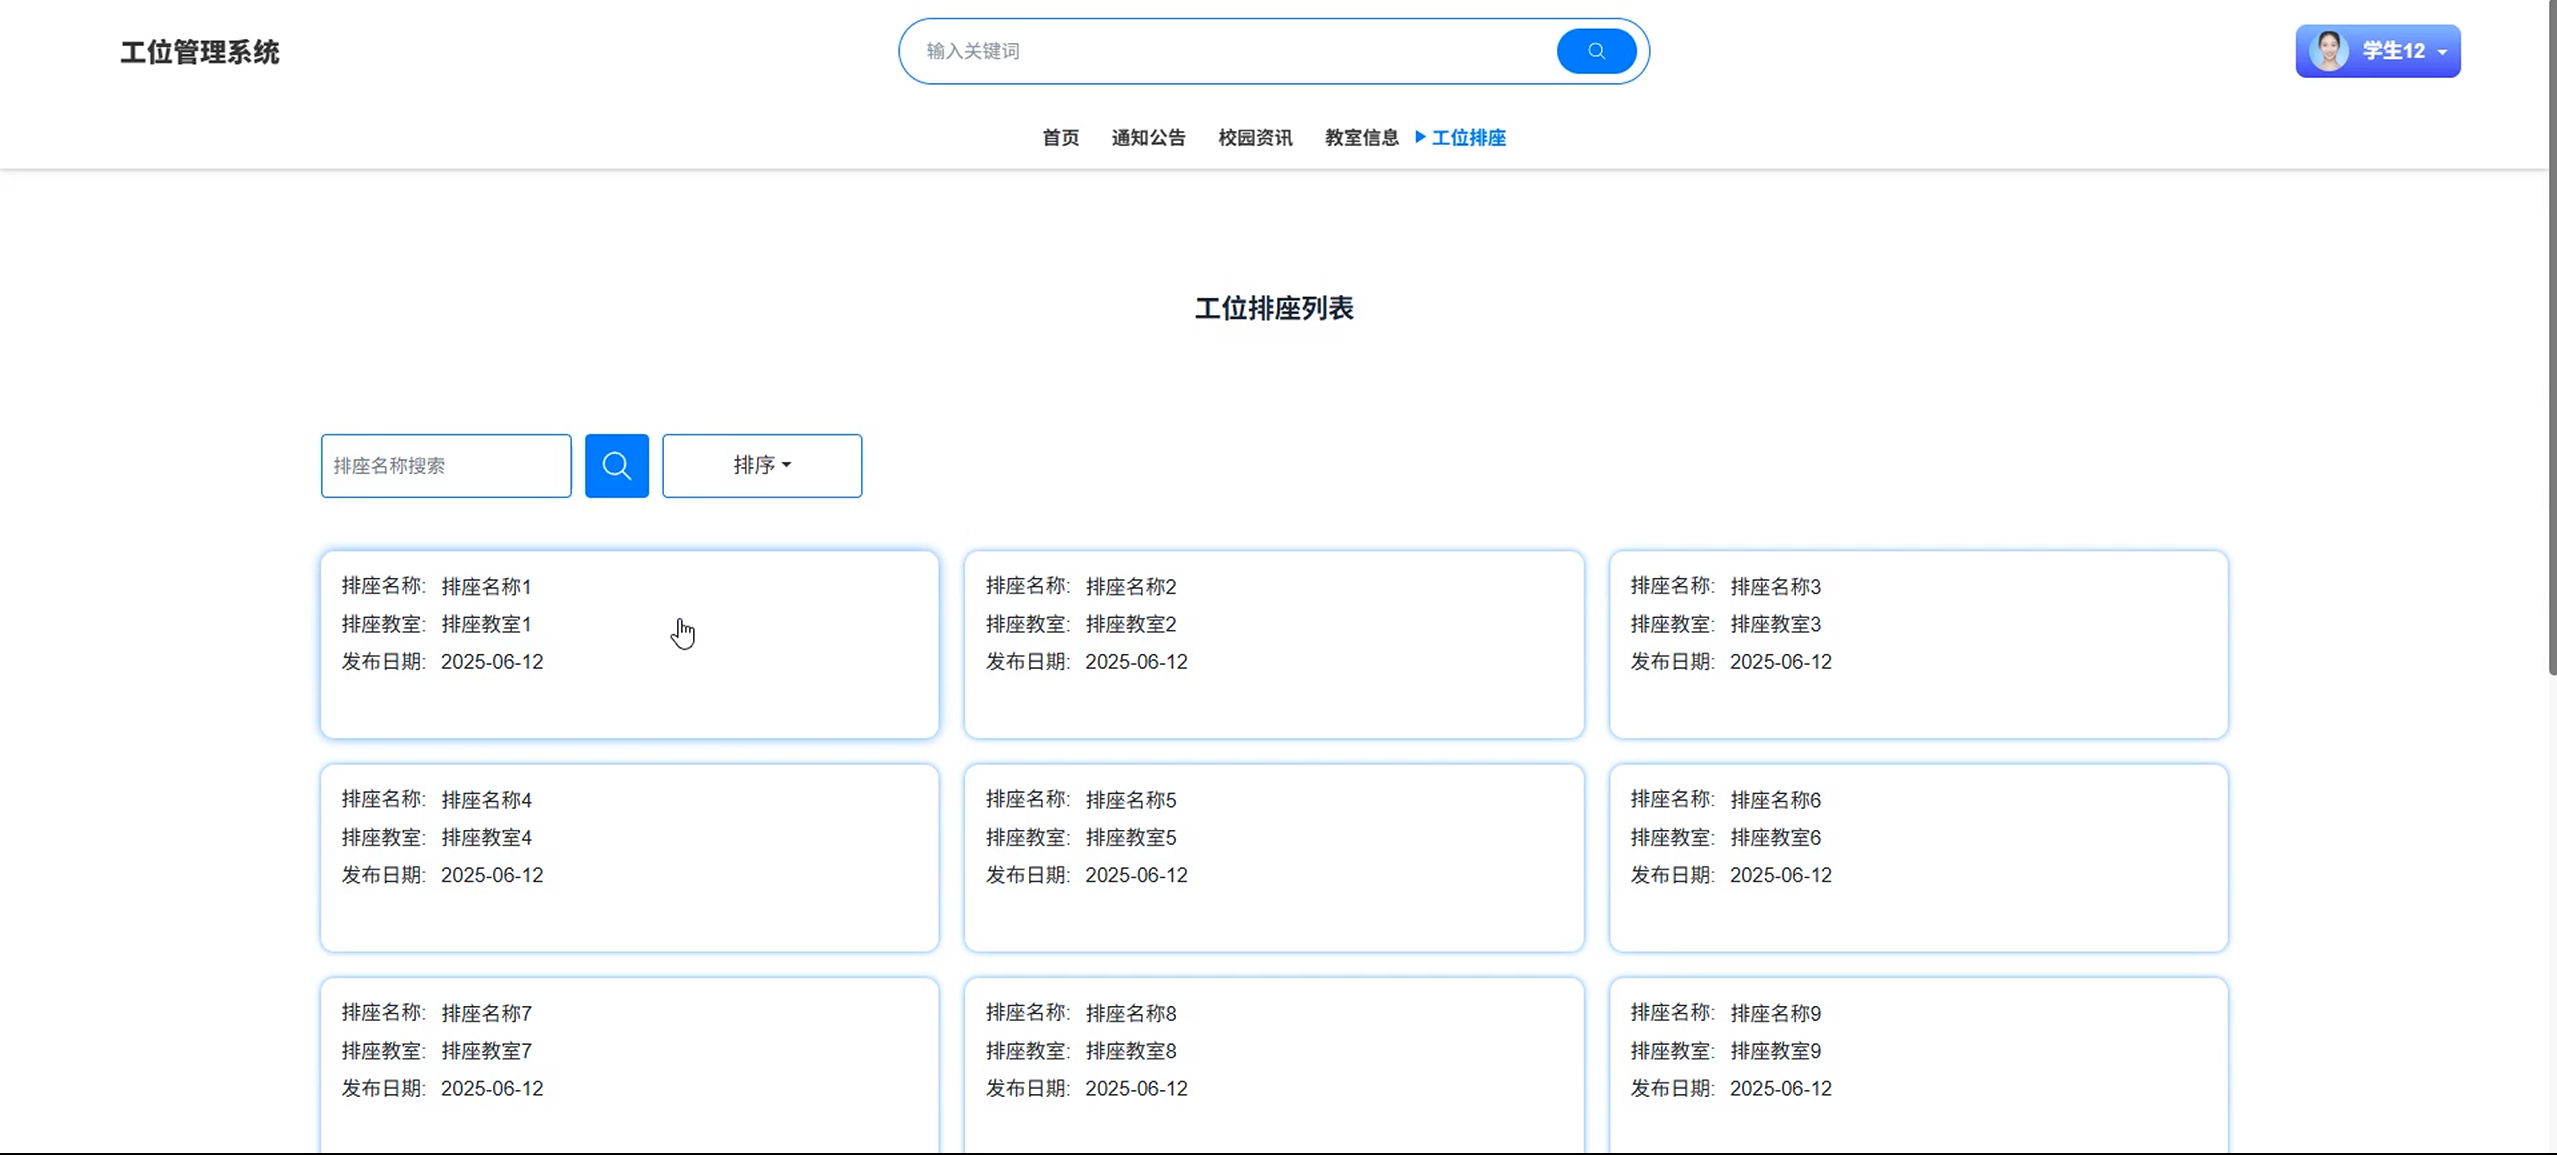The image size is (2557, 1155).
Task: Open the 教室信息 nav item
Action: click(1361, 138)
